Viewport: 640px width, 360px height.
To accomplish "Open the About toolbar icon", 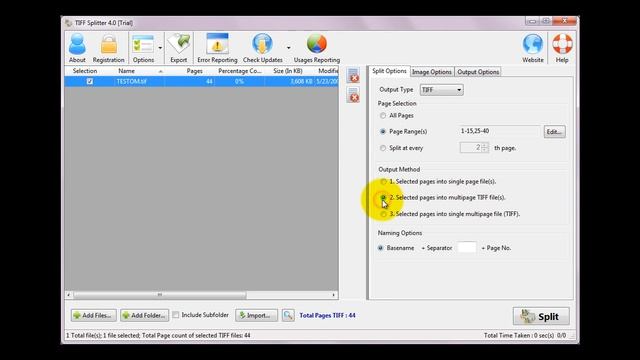I will click(77, 44).
